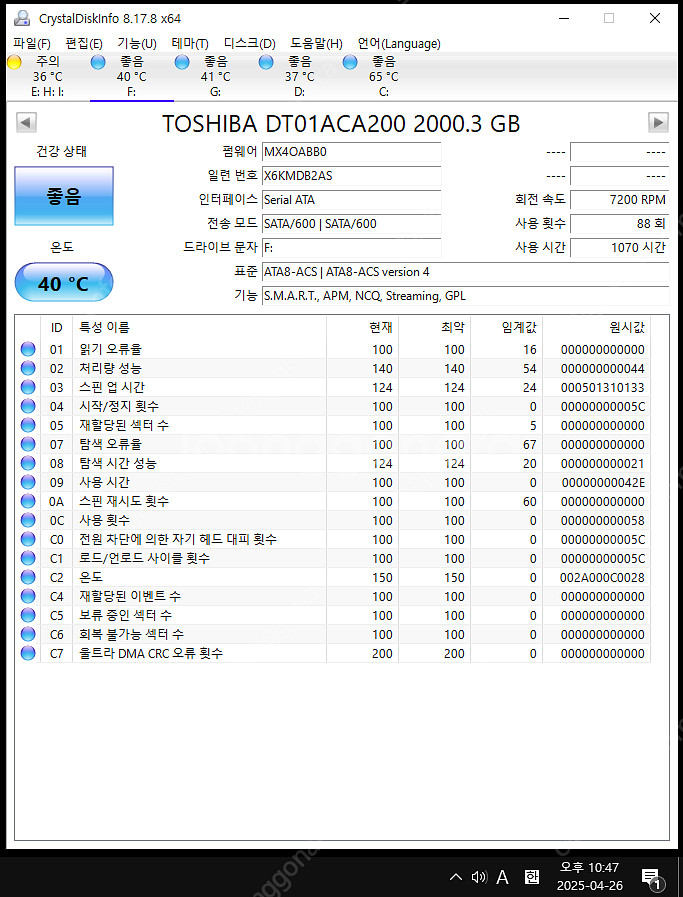Click the status orb for 09 사용 시간
Image resolution: width=683 pixels, height=897 pixels.
[x=27, y=482]
